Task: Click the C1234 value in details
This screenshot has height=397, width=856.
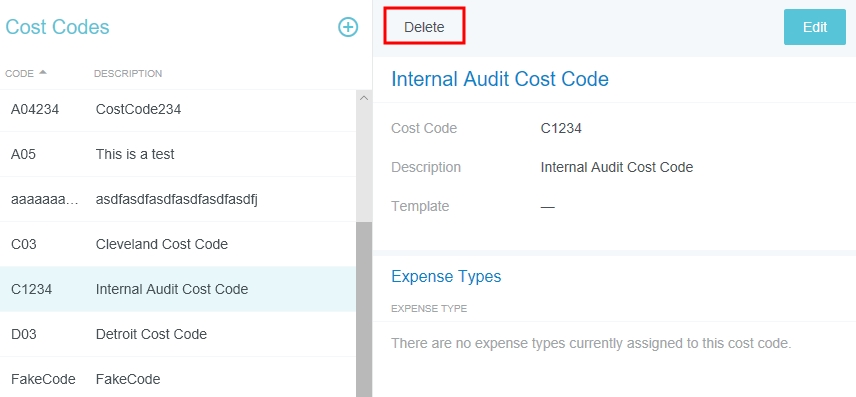Action: (x=561, y=129)
